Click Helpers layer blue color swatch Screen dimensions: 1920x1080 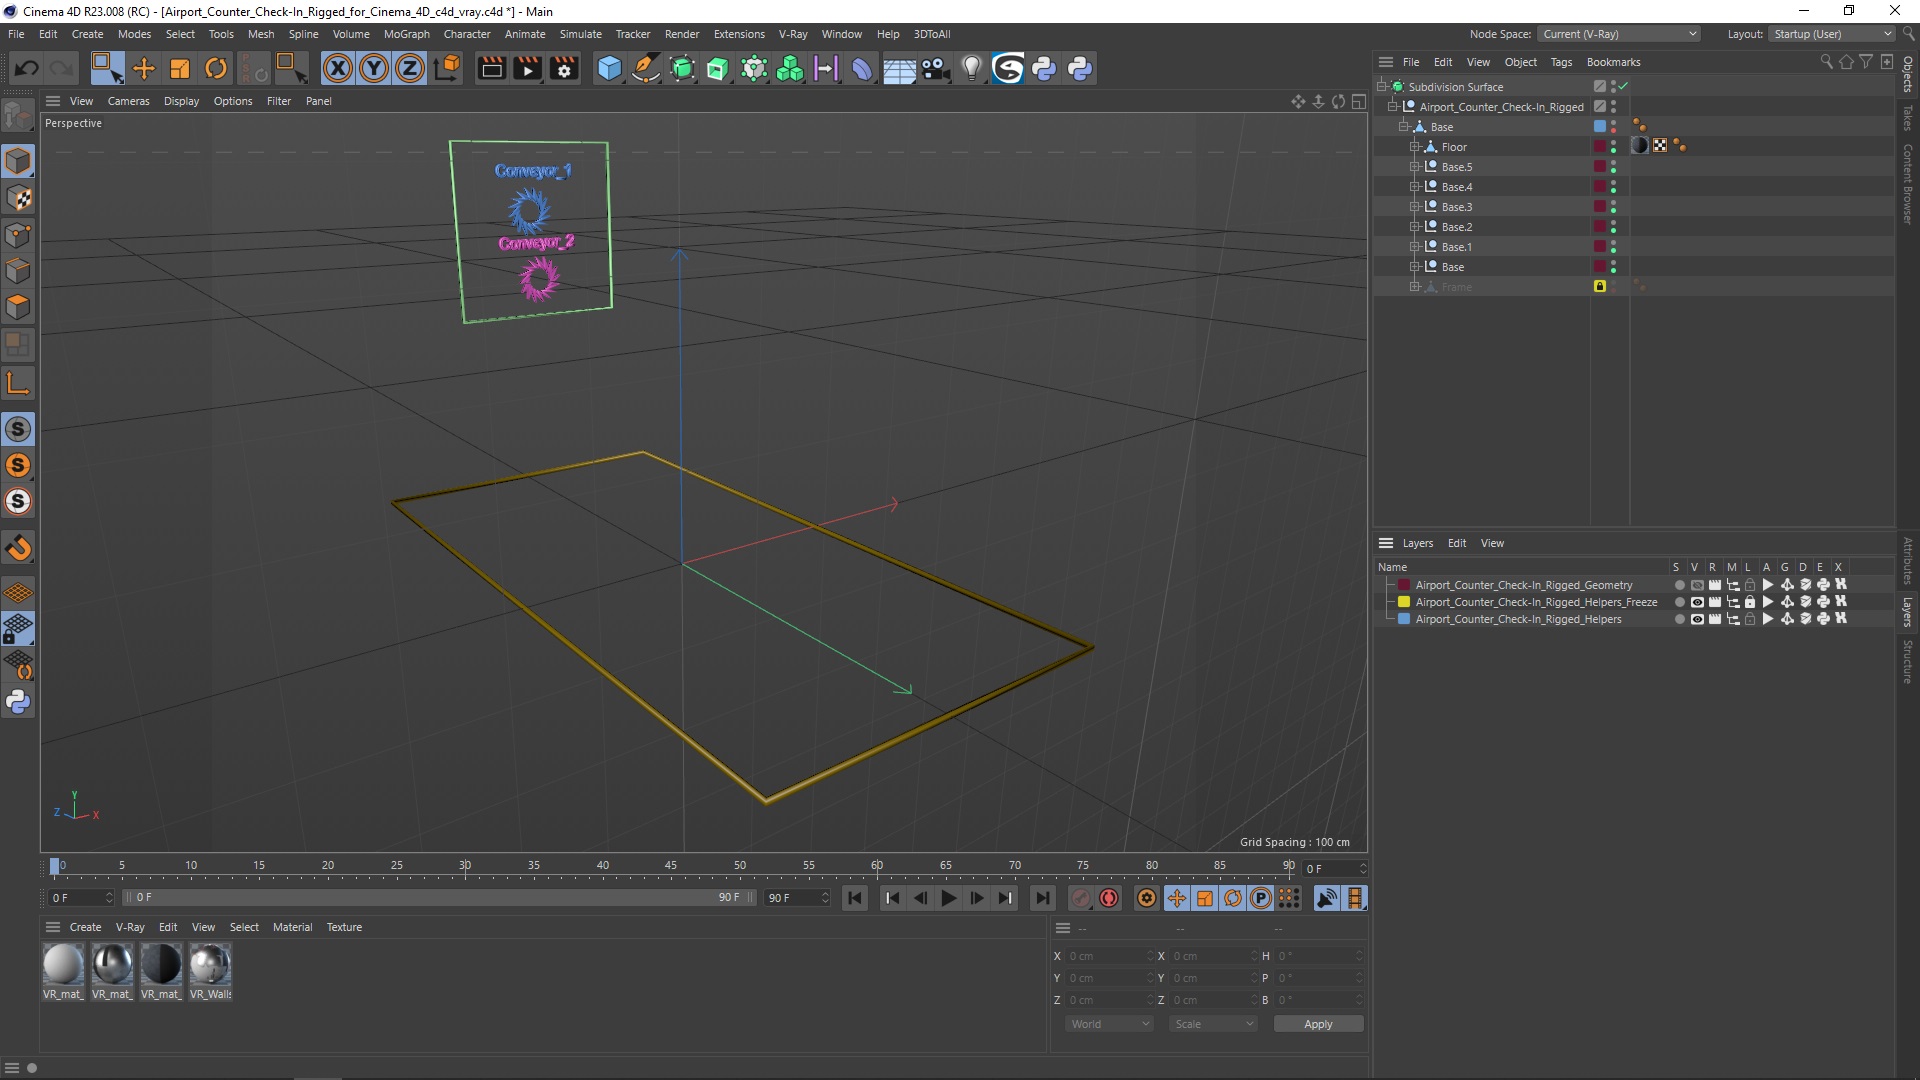click(1404, 619)
